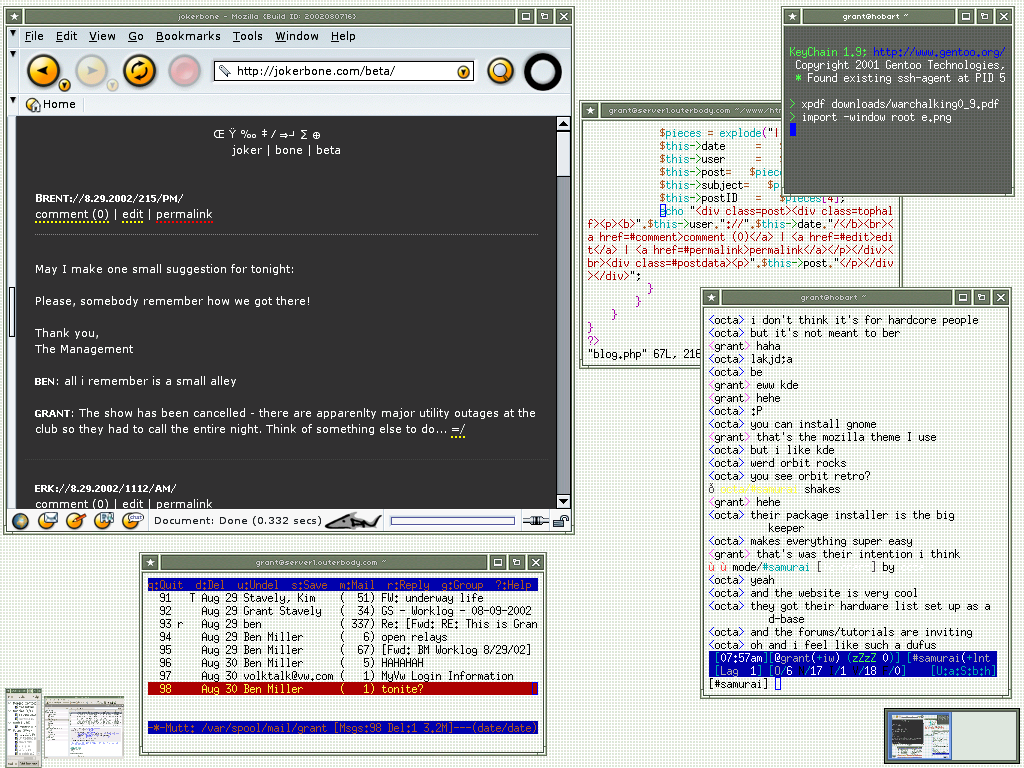Click the black ring throbber icon
Viewport: 1024px width, 768px height.
pyautogui.click(x=543, y=71)
